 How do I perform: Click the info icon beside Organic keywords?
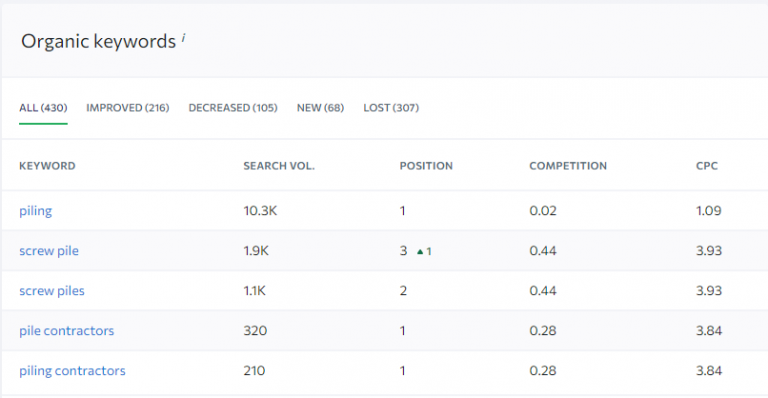click(183, 37)
